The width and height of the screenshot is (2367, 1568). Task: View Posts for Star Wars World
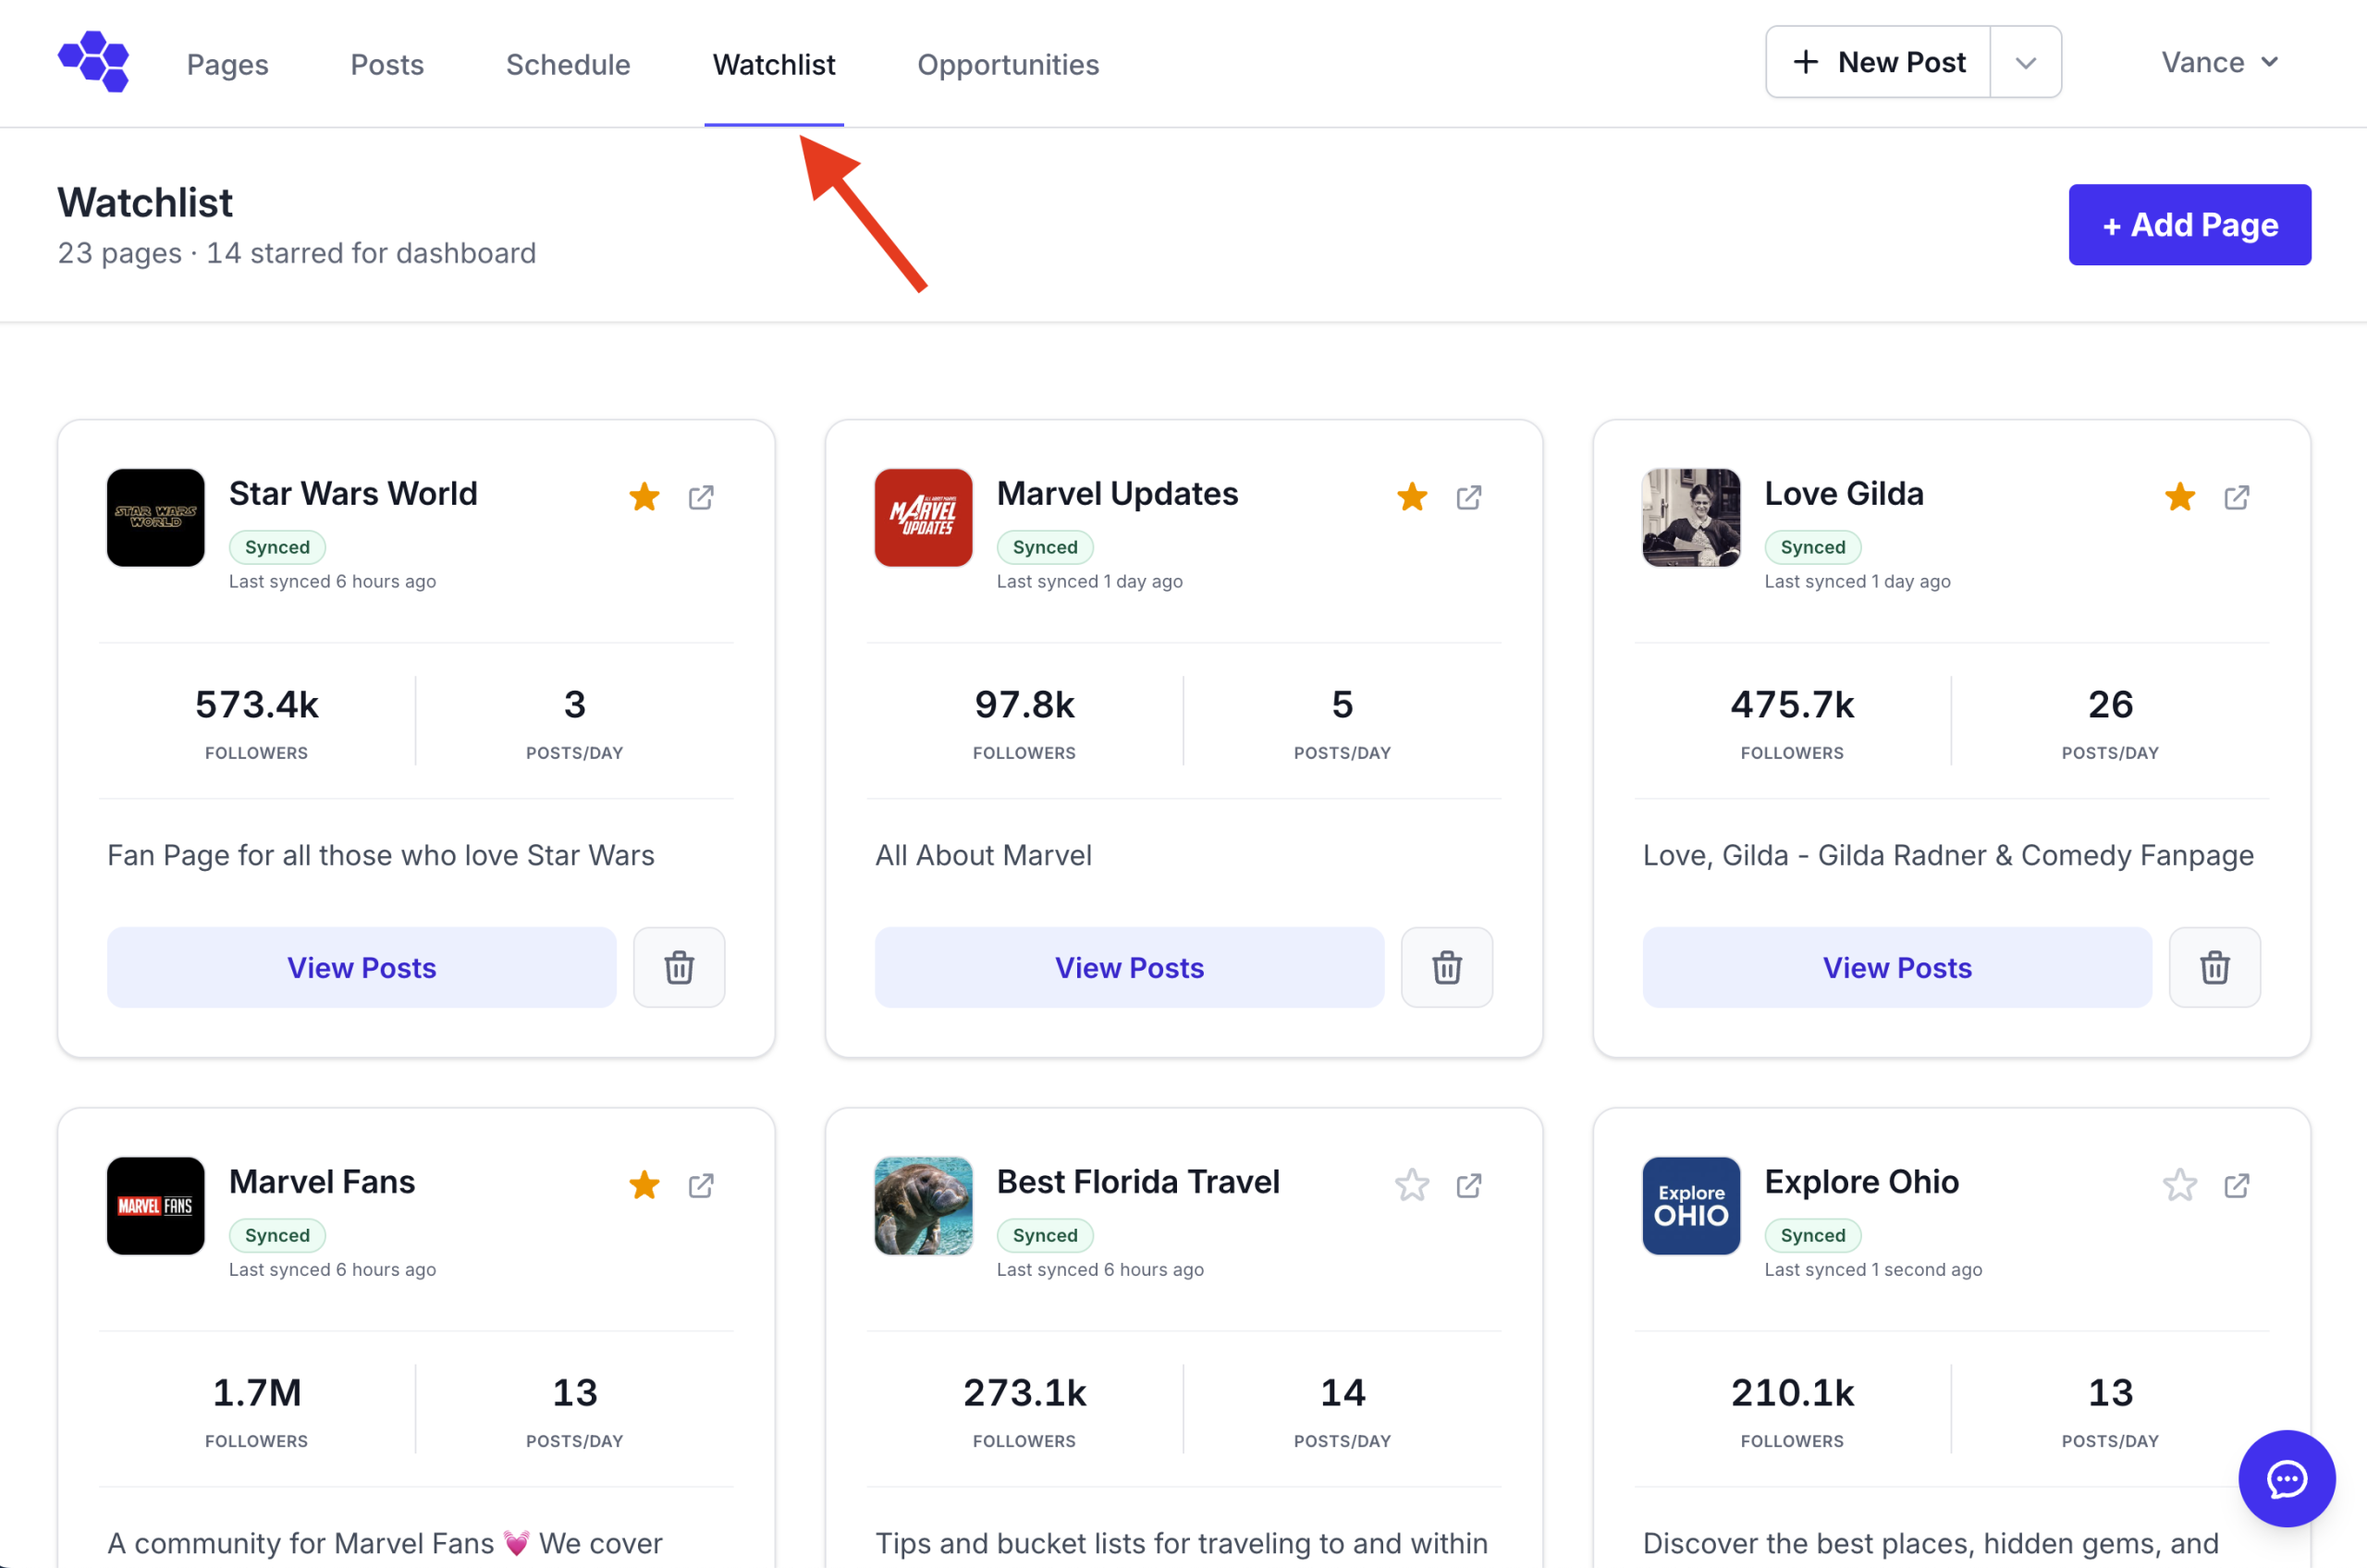coord(362,967)
